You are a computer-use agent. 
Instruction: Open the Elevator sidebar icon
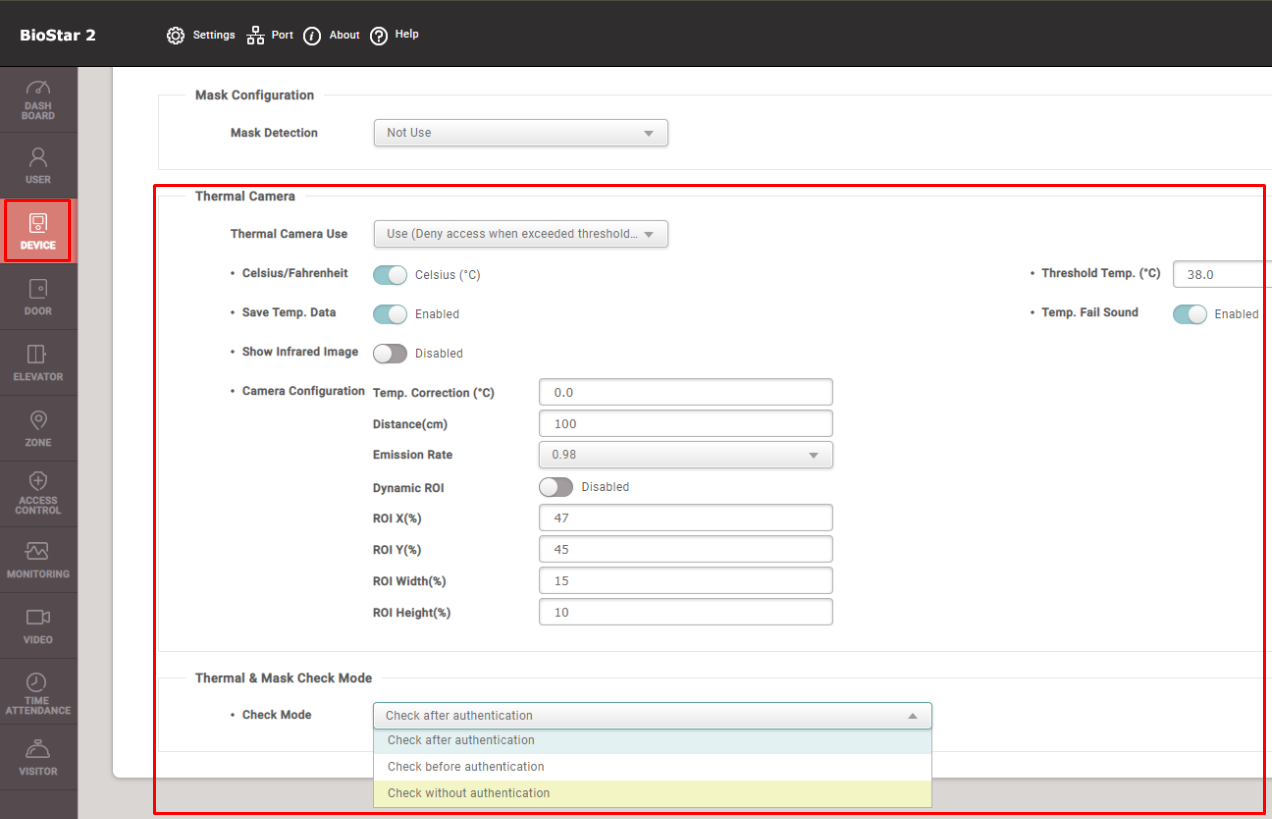click(38, 354)
